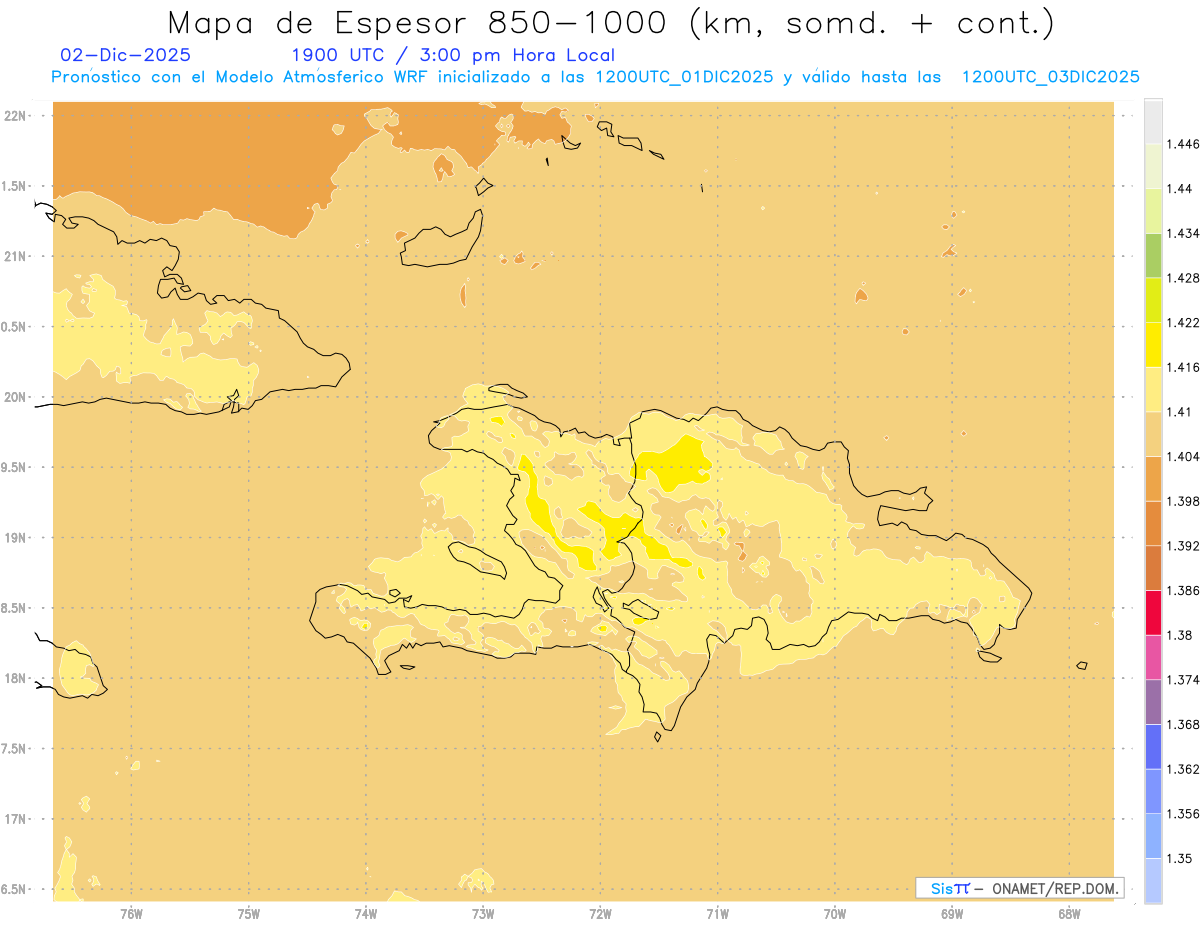Image resolution: width=1200 pixels, height=927 pixels.
Task: Click the red legend swatch between 1.38 and 1.386
Action: click(1153, 613)
